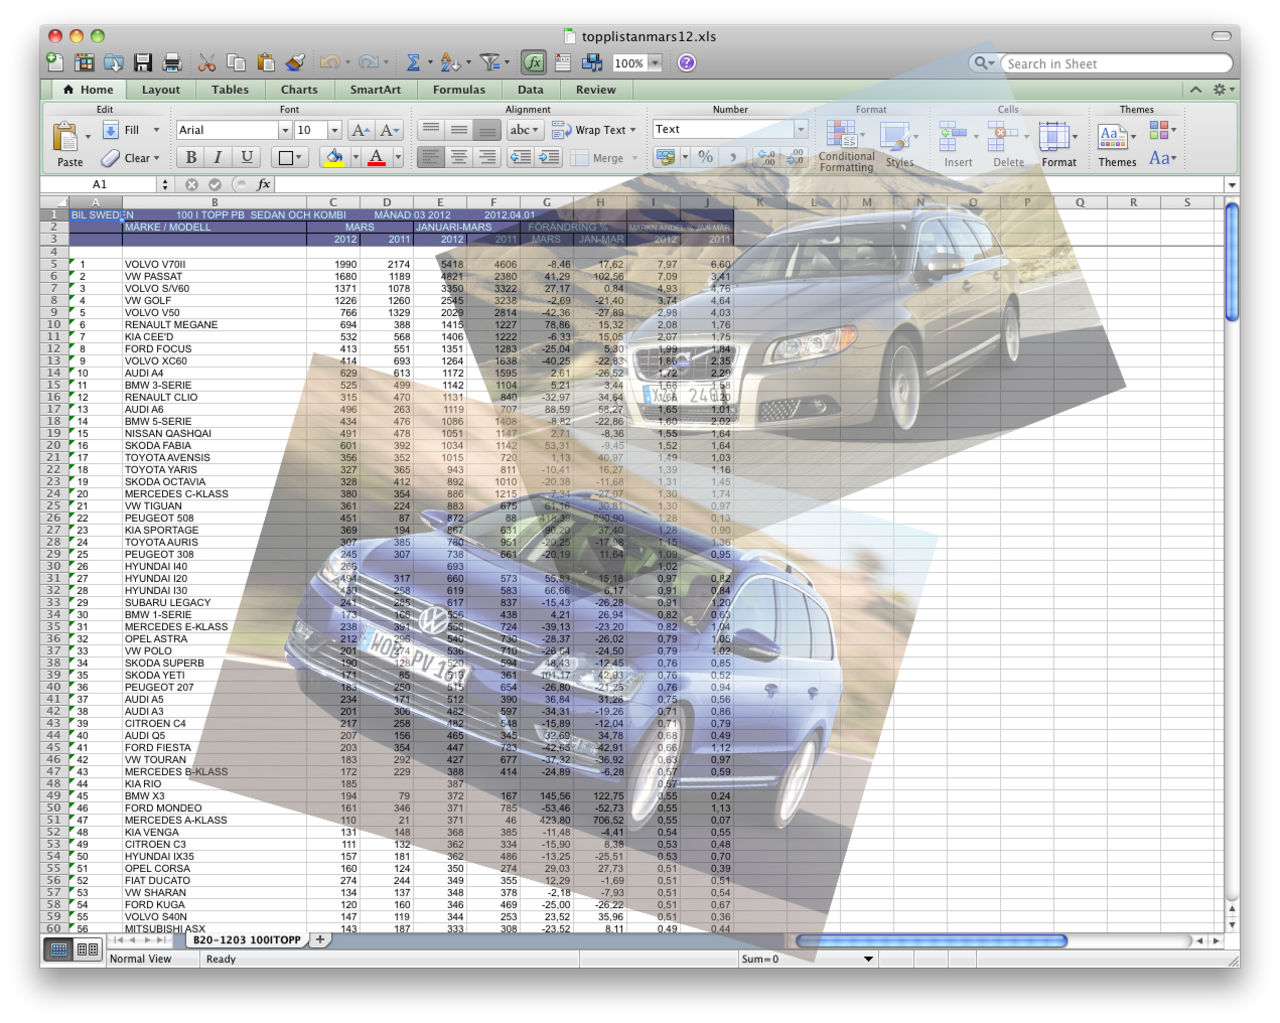The height and width of the screenshot is (1023, 1280).
Task: Open the font name dropdown showing Arial
Action: (284, 130)
